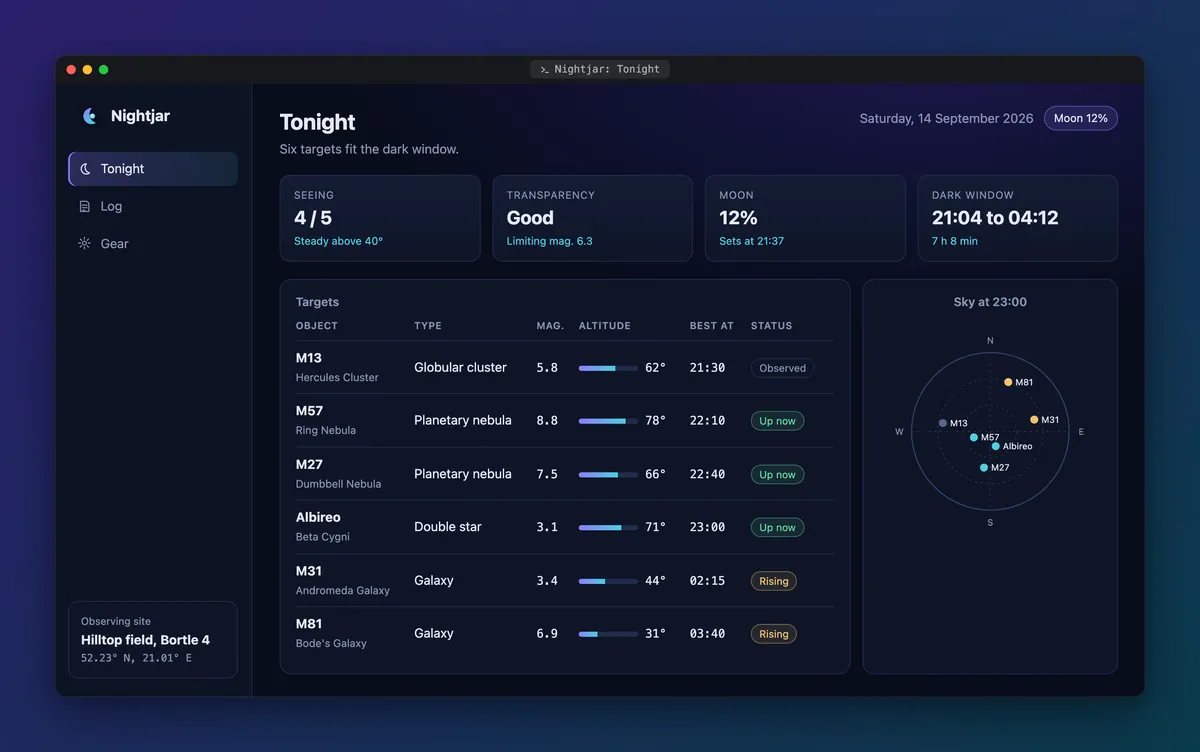This screenshot has height=752, width=1200.
Task: Open the Transparency Good card
Action: 593,218
